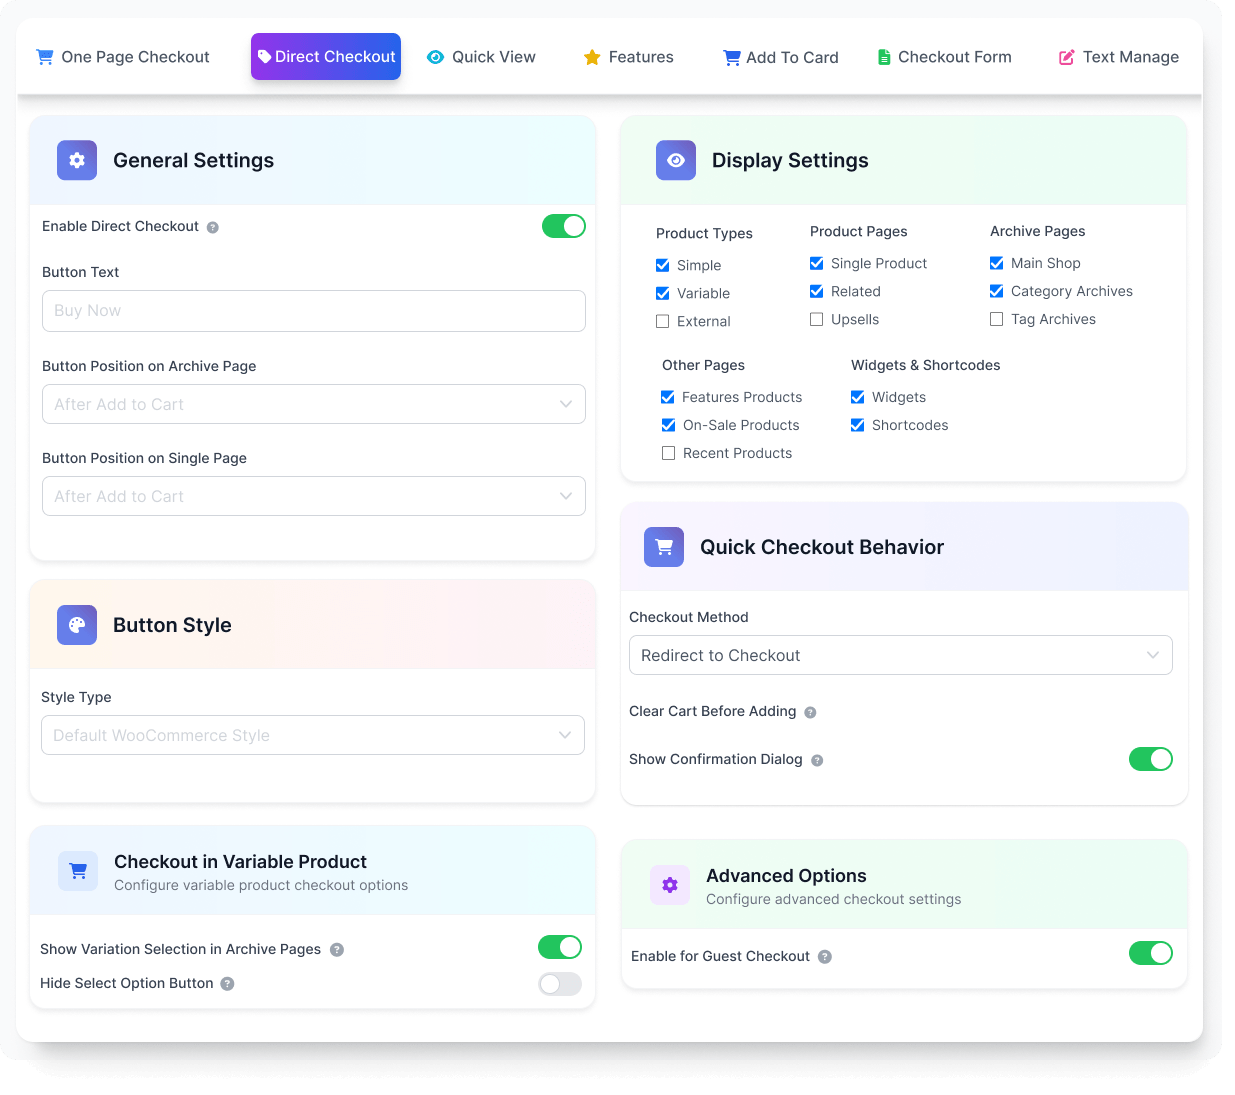Disable the Enable Direct Checkout toggle

tap(563, 226)
